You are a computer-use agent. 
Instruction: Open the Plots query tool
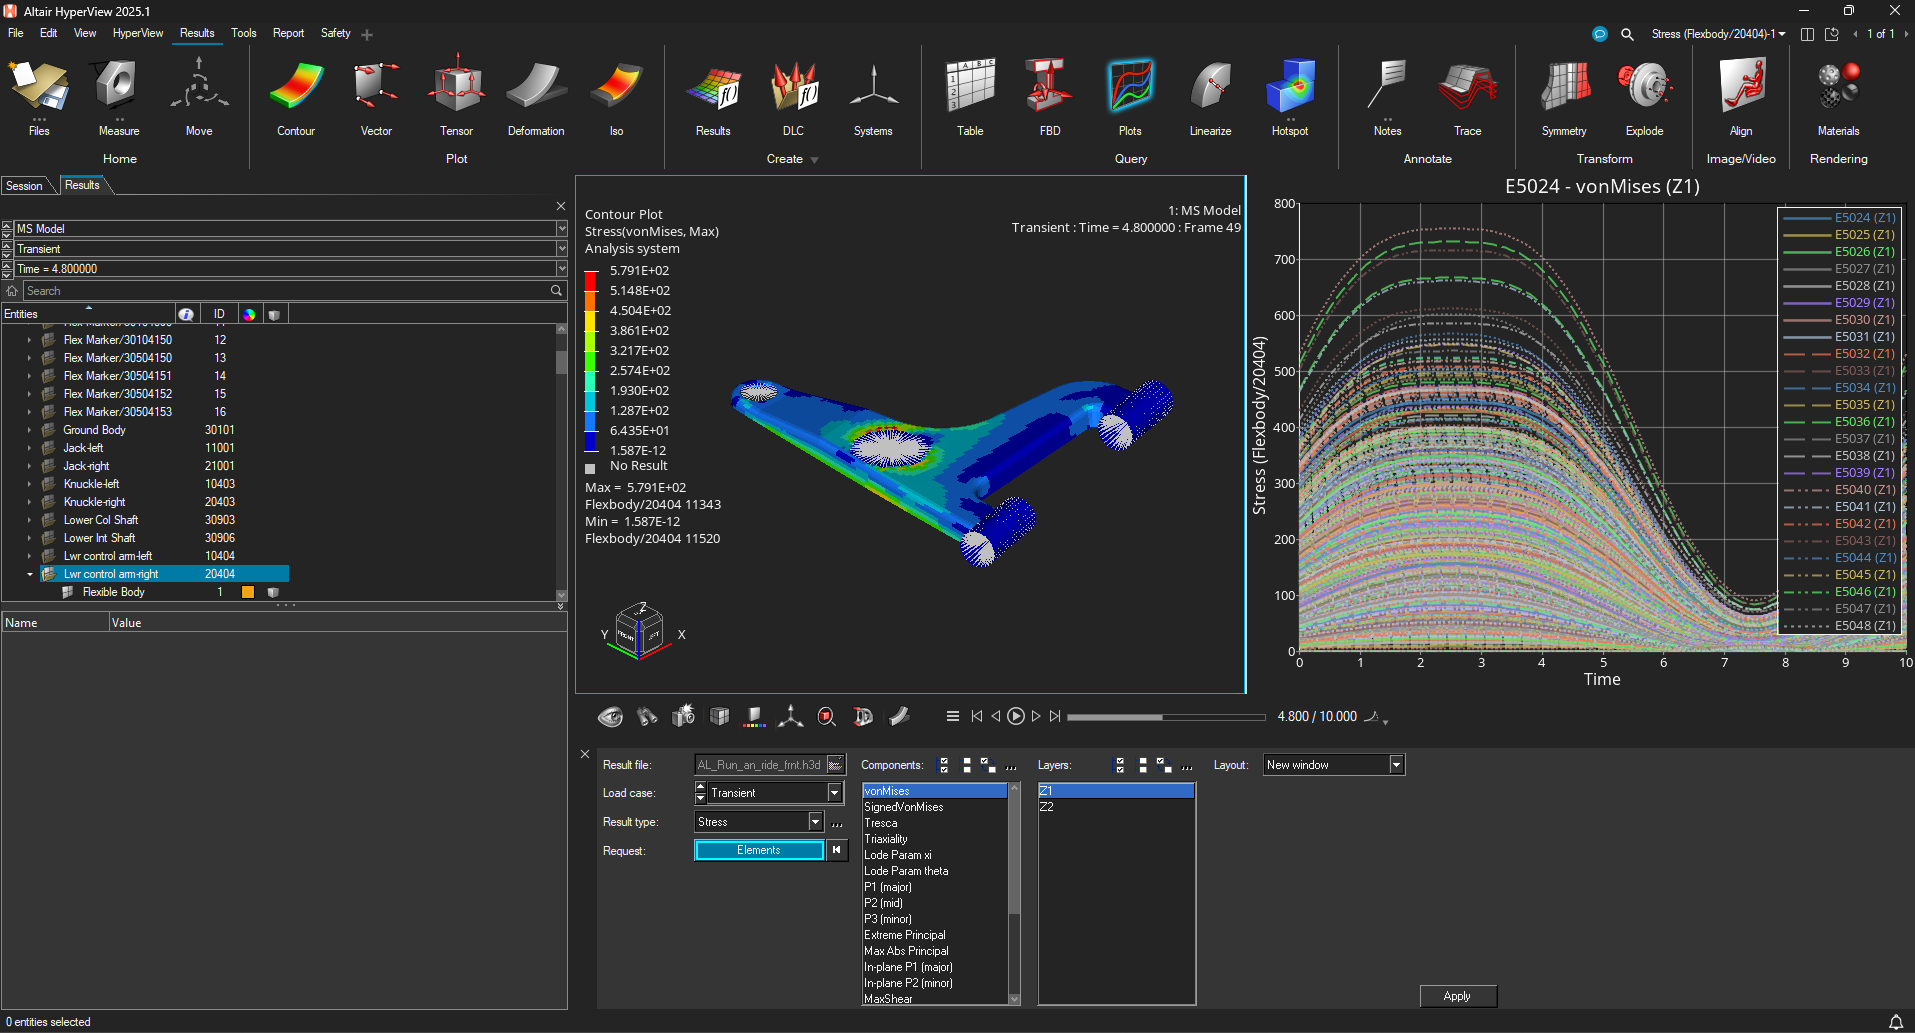pyautogui.click(x=1130, y=98)
